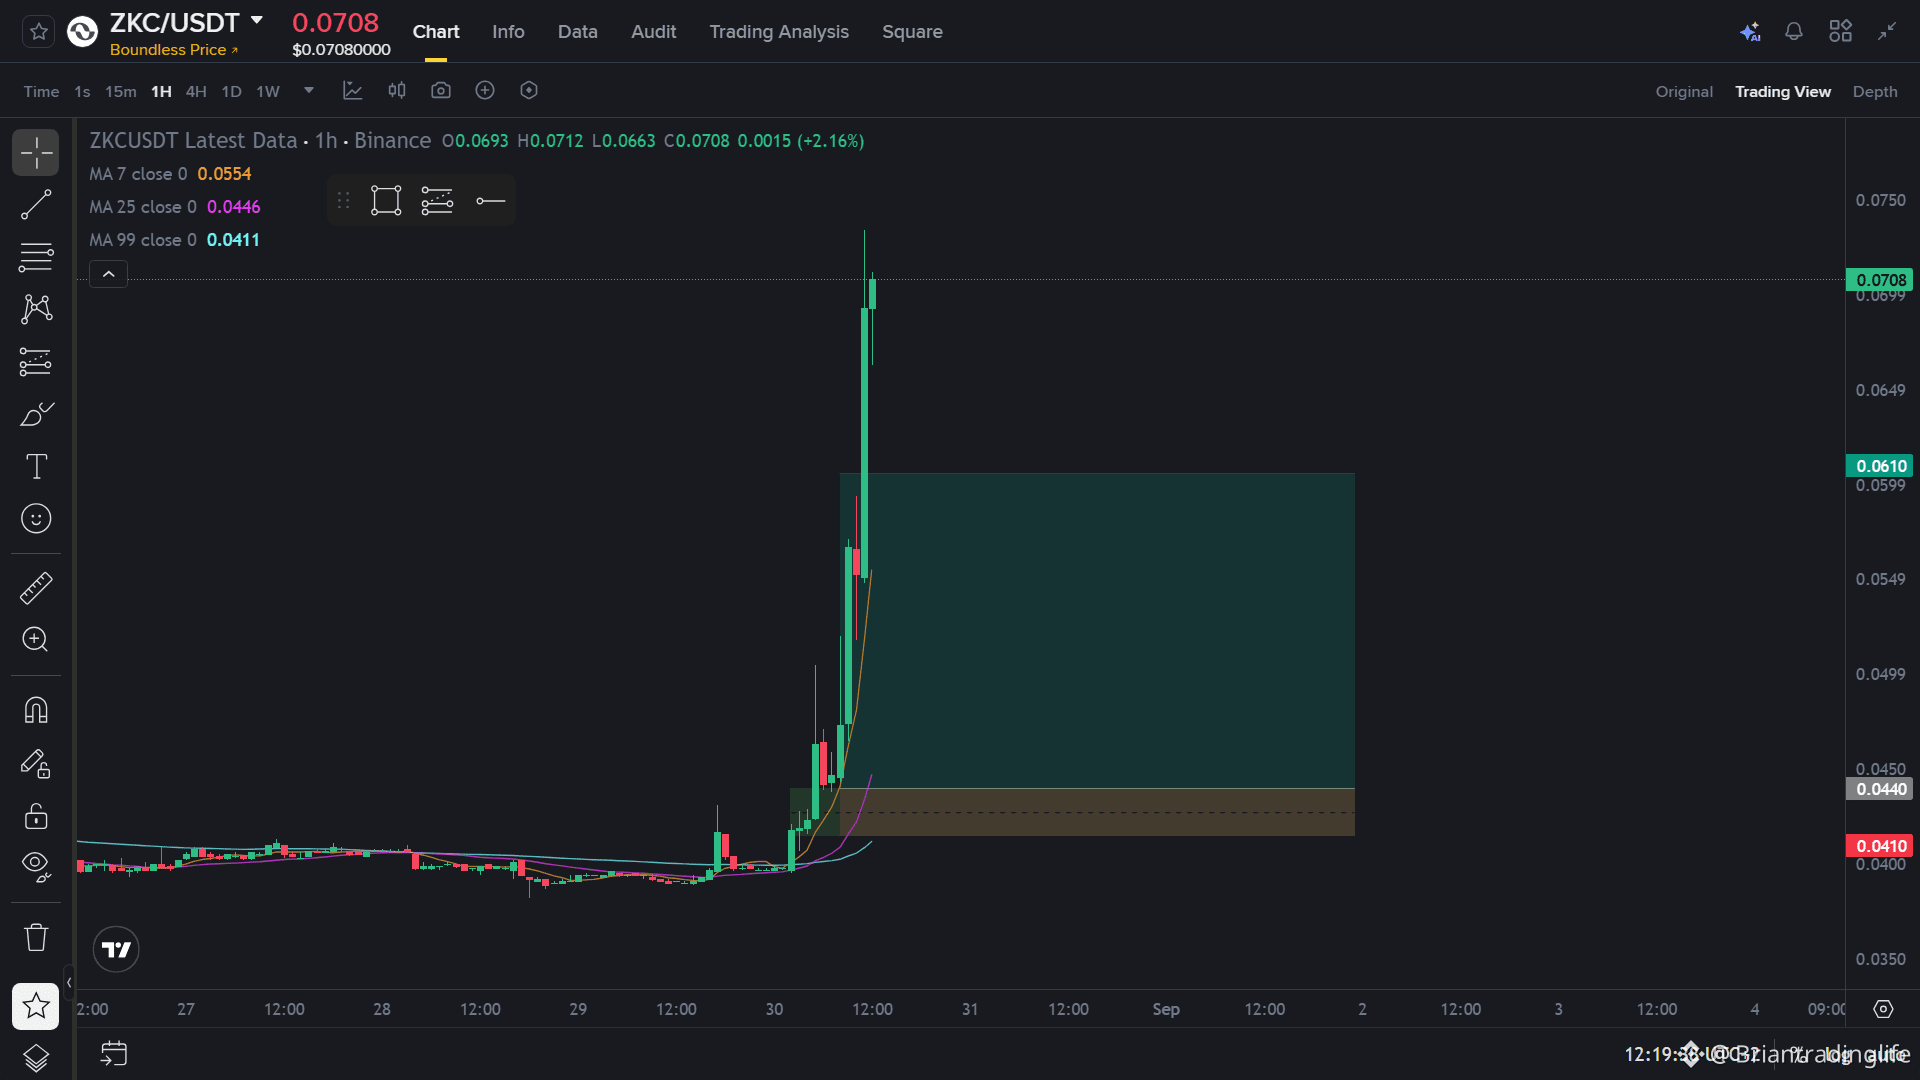Switch to Trading View chart

[x=1782, y=92]
